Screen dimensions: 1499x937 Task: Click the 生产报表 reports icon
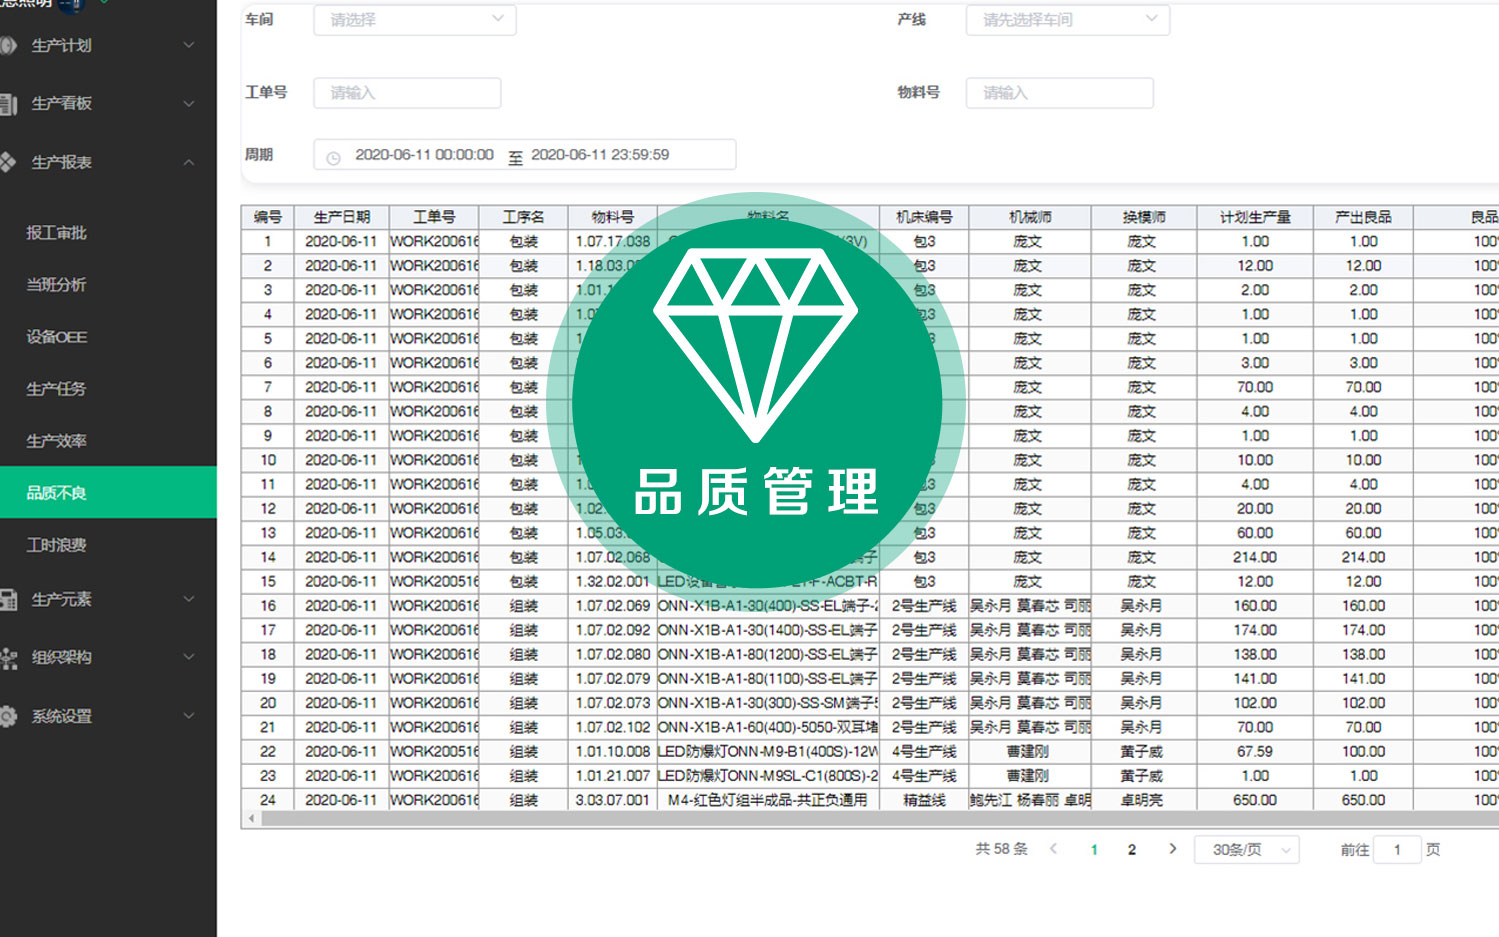8,161
